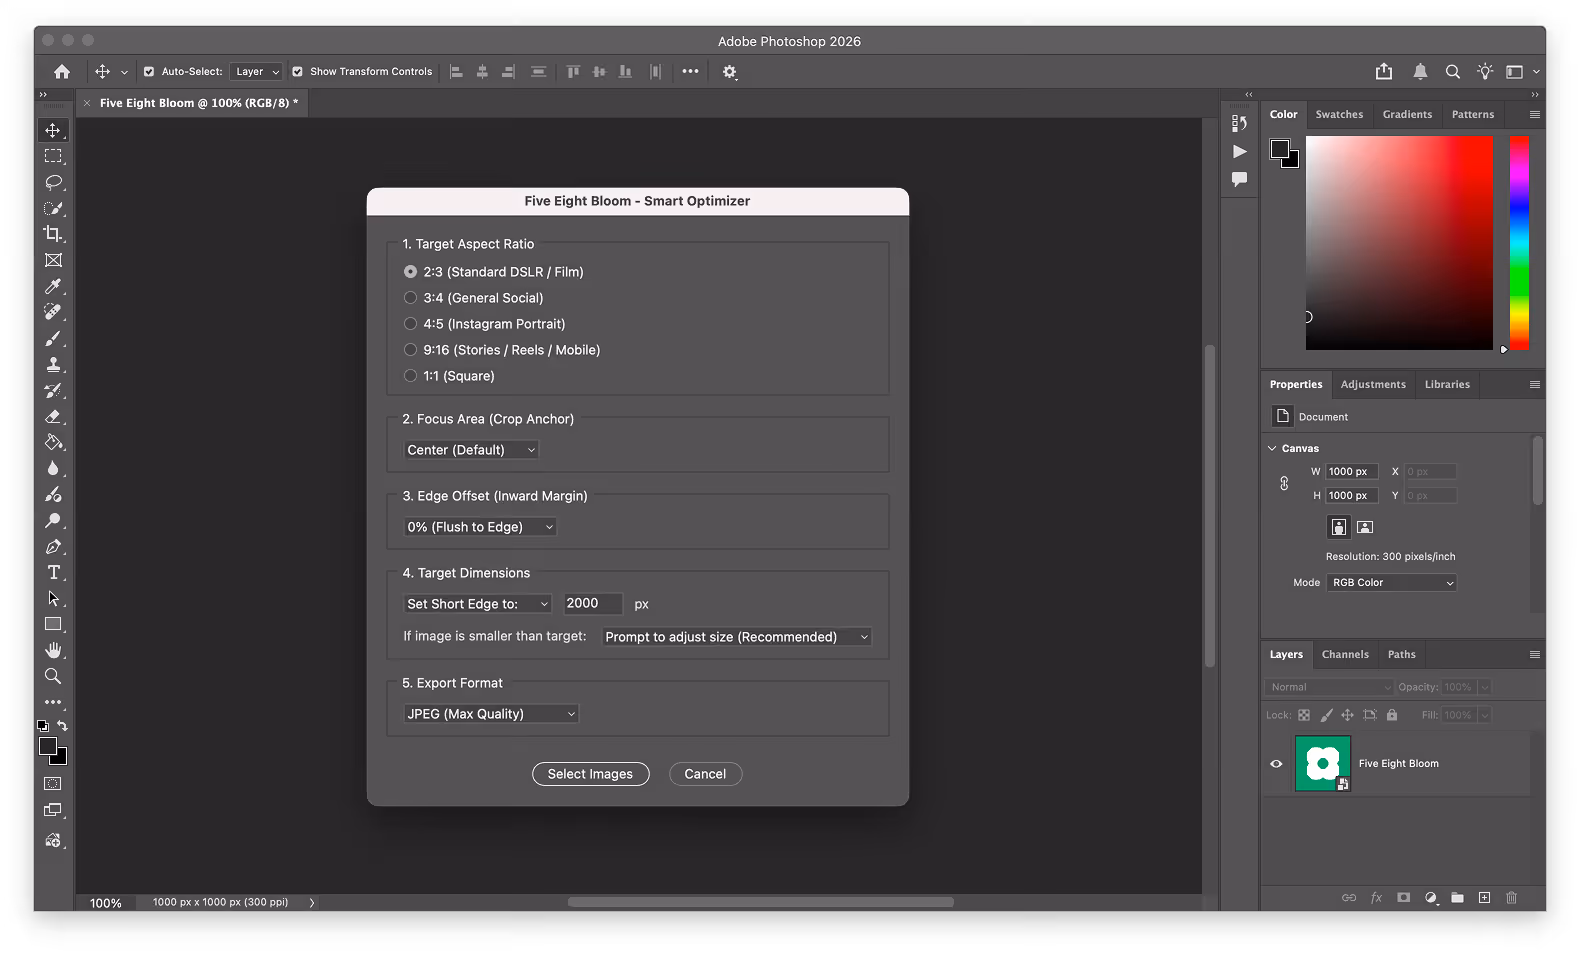Viewport: 1580px width, 953px height.
Task: Click the portrait orientation canvas button
Action: (1339, 527)
